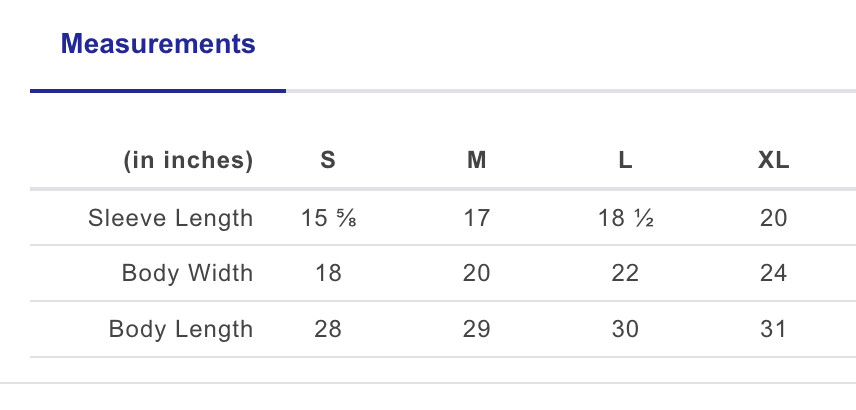
Task: Click body length value 31 for XL
Action: click(774, 329)
